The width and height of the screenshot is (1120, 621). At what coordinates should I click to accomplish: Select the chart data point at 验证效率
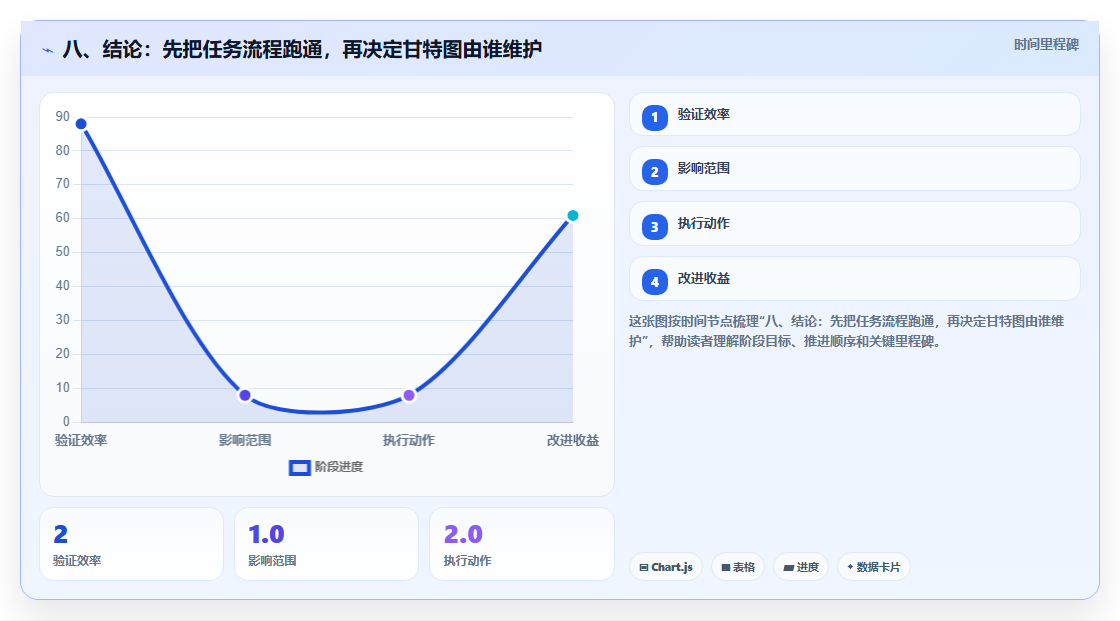(x=81, y=124)
